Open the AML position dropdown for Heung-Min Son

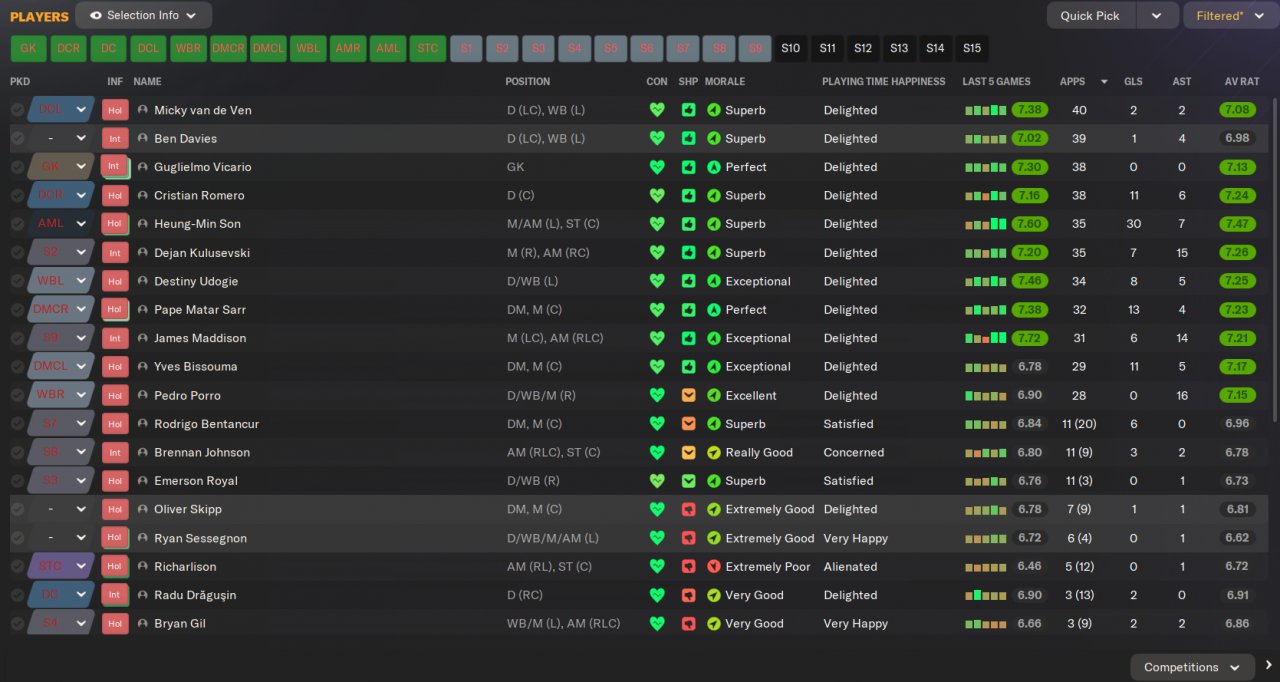pos(61,224)
